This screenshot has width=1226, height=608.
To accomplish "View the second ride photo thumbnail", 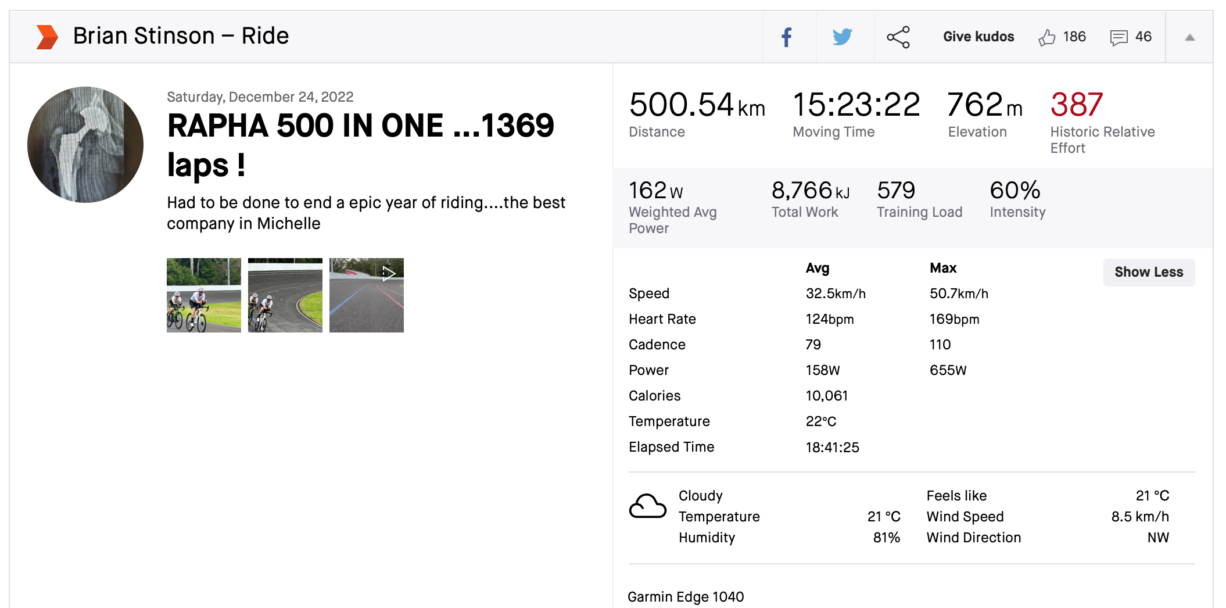I will pos(285,295).
